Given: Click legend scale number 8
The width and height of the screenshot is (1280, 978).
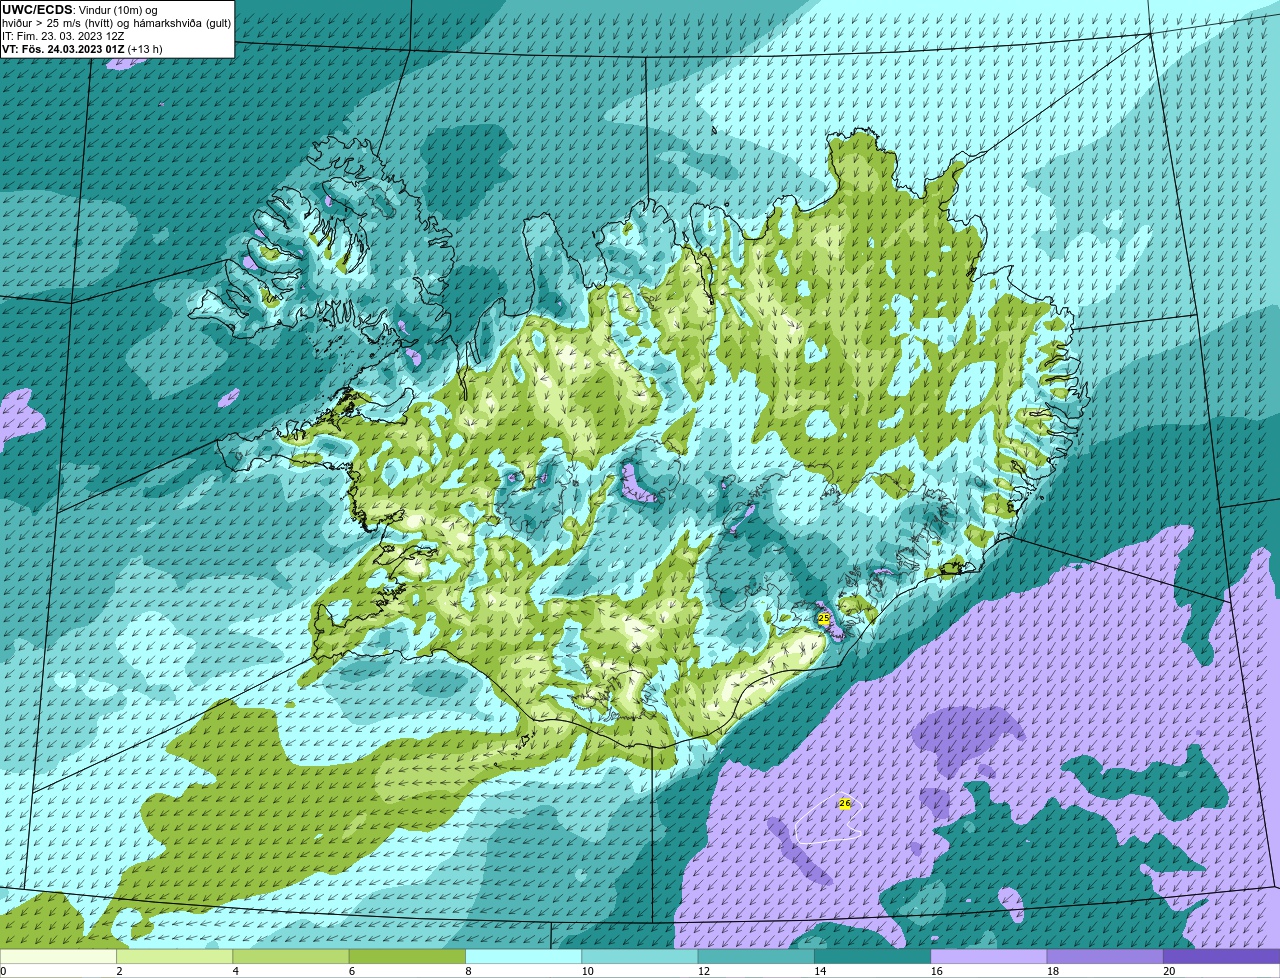Looking at the screenshot, I should click(x=467, y=971).
